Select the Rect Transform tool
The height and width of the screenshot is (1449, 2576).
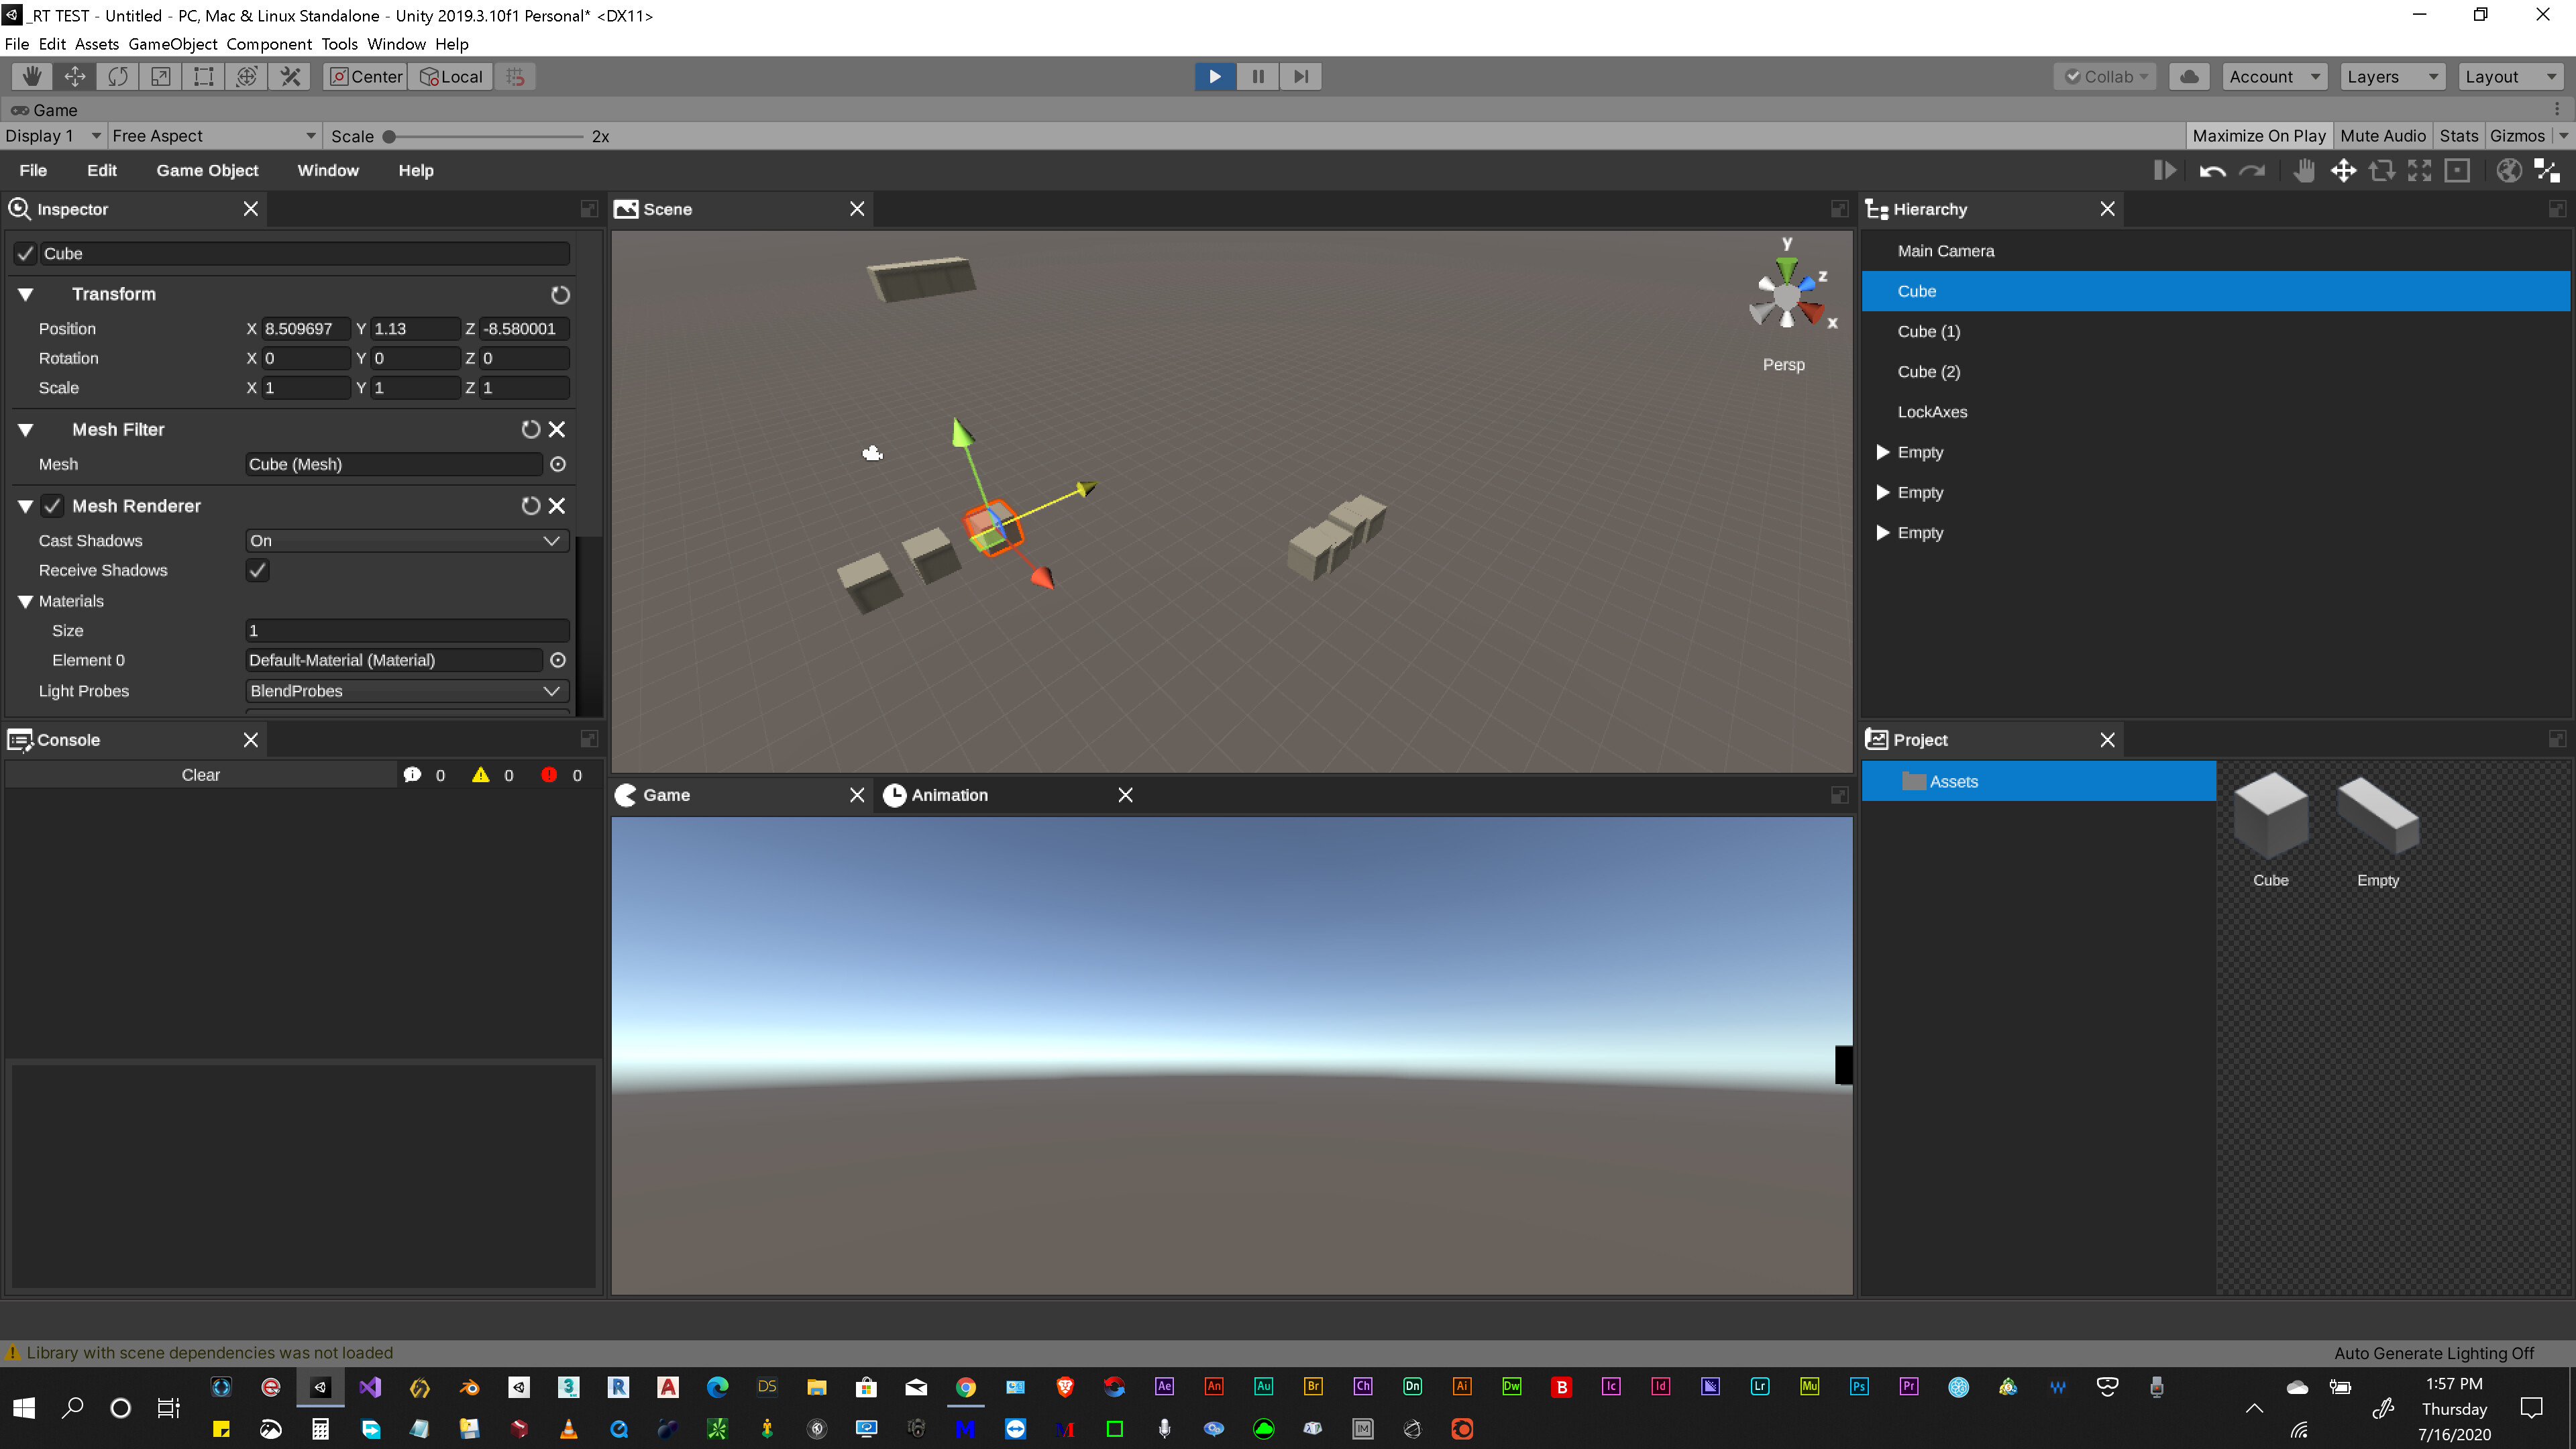click(204, 76)
